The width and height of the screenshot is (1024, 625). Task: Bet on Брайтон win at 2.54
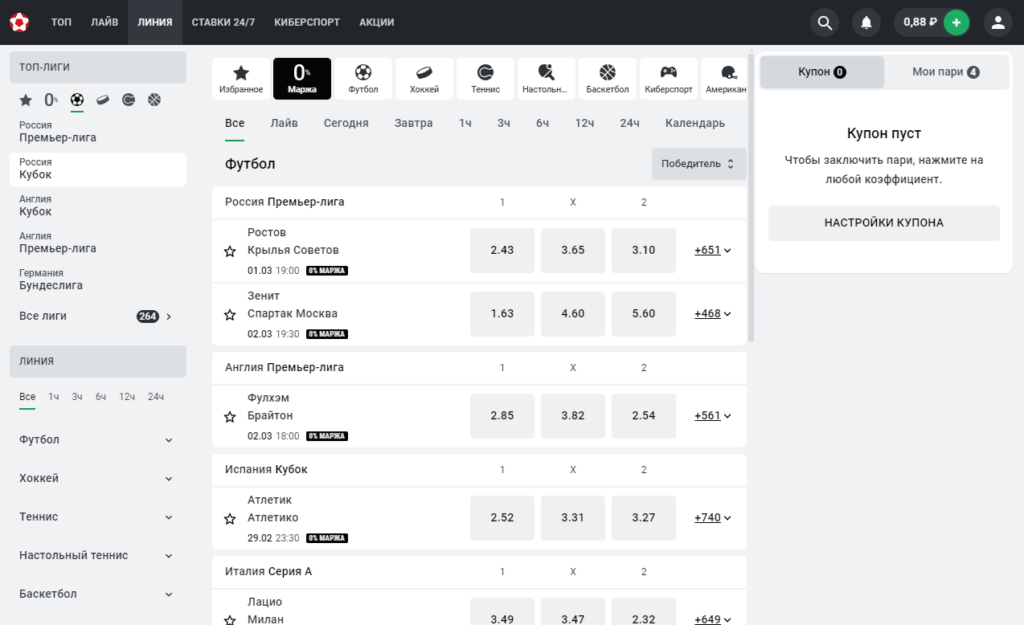(643, 415)
